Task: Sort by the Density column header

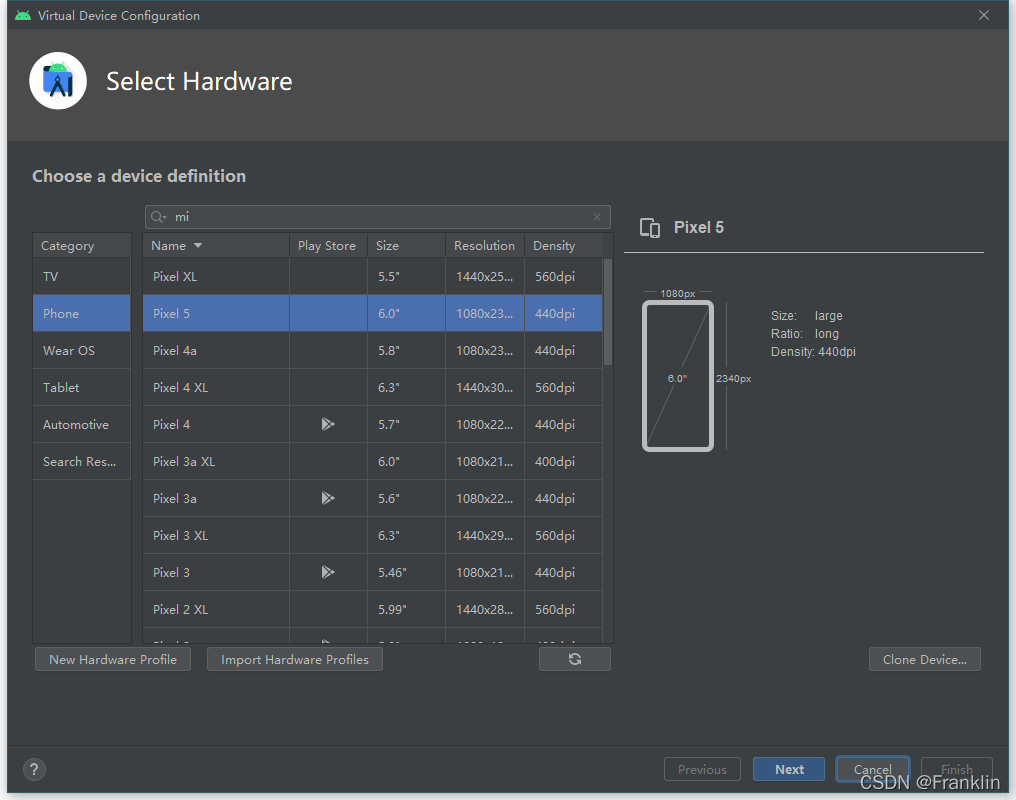Action: [x=563, y=246]
